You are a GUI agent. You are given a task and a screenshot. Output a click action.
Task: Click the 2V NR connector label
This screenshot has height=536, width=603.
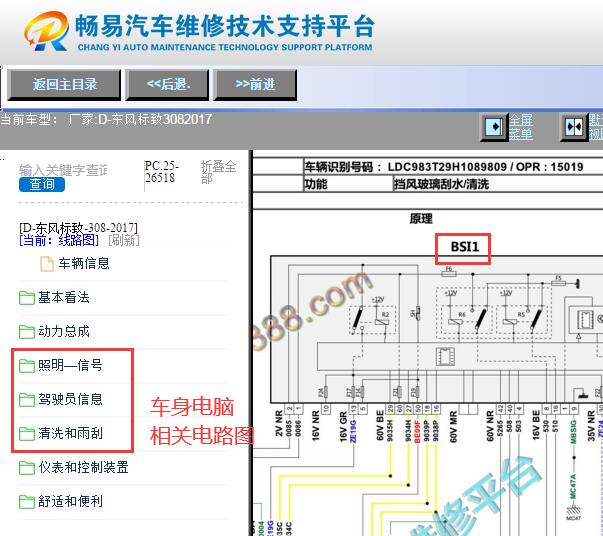coord(279,423)
